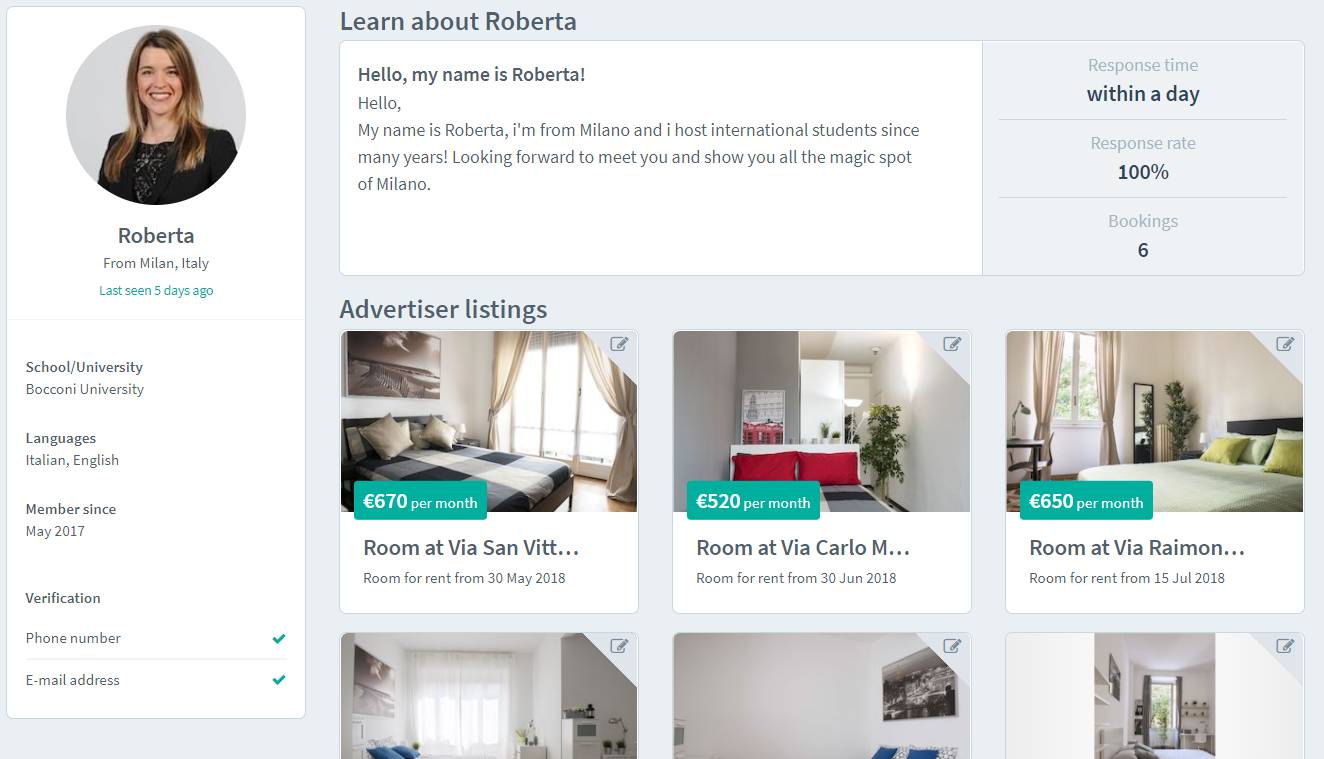Open Roberta's profile photo

click(x=156, y=115)
